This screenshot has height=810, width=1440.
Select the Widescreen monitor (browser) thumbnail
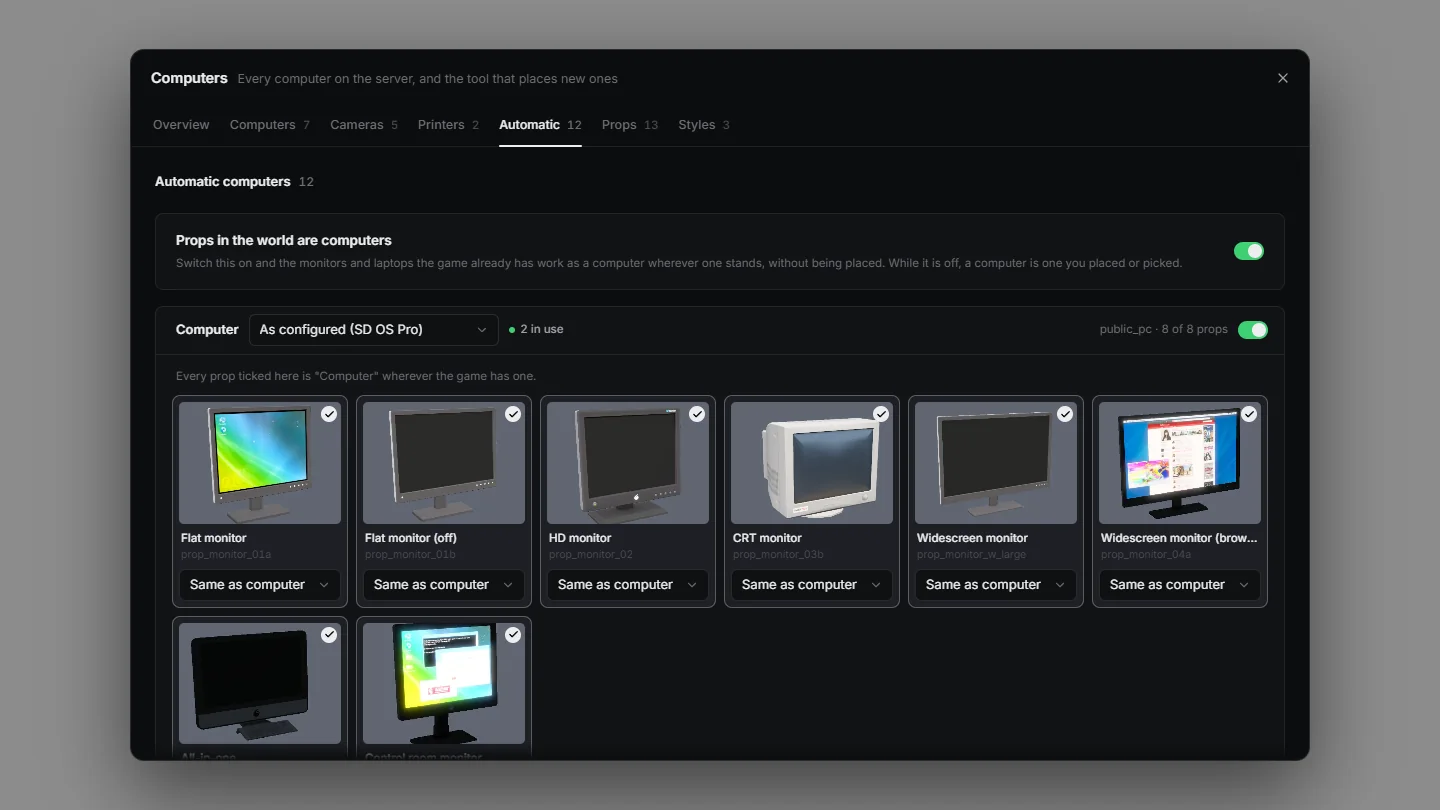click(x=1180, y=463)
